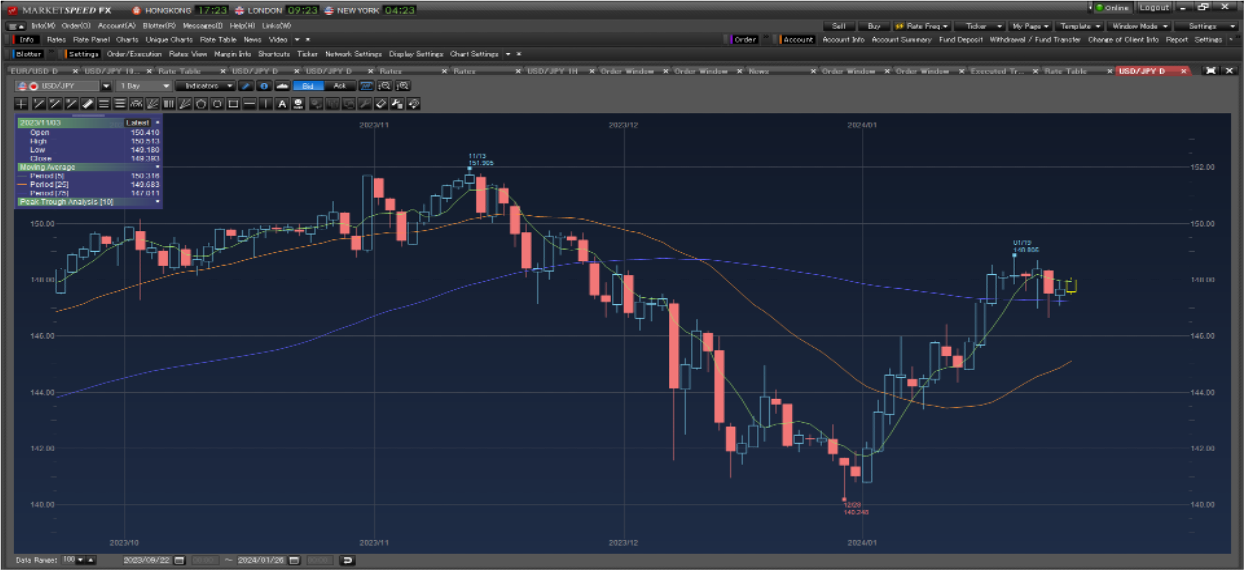The image size is (1244, 570).
Task: Click the chart info icon
Action: click(264, 86)
